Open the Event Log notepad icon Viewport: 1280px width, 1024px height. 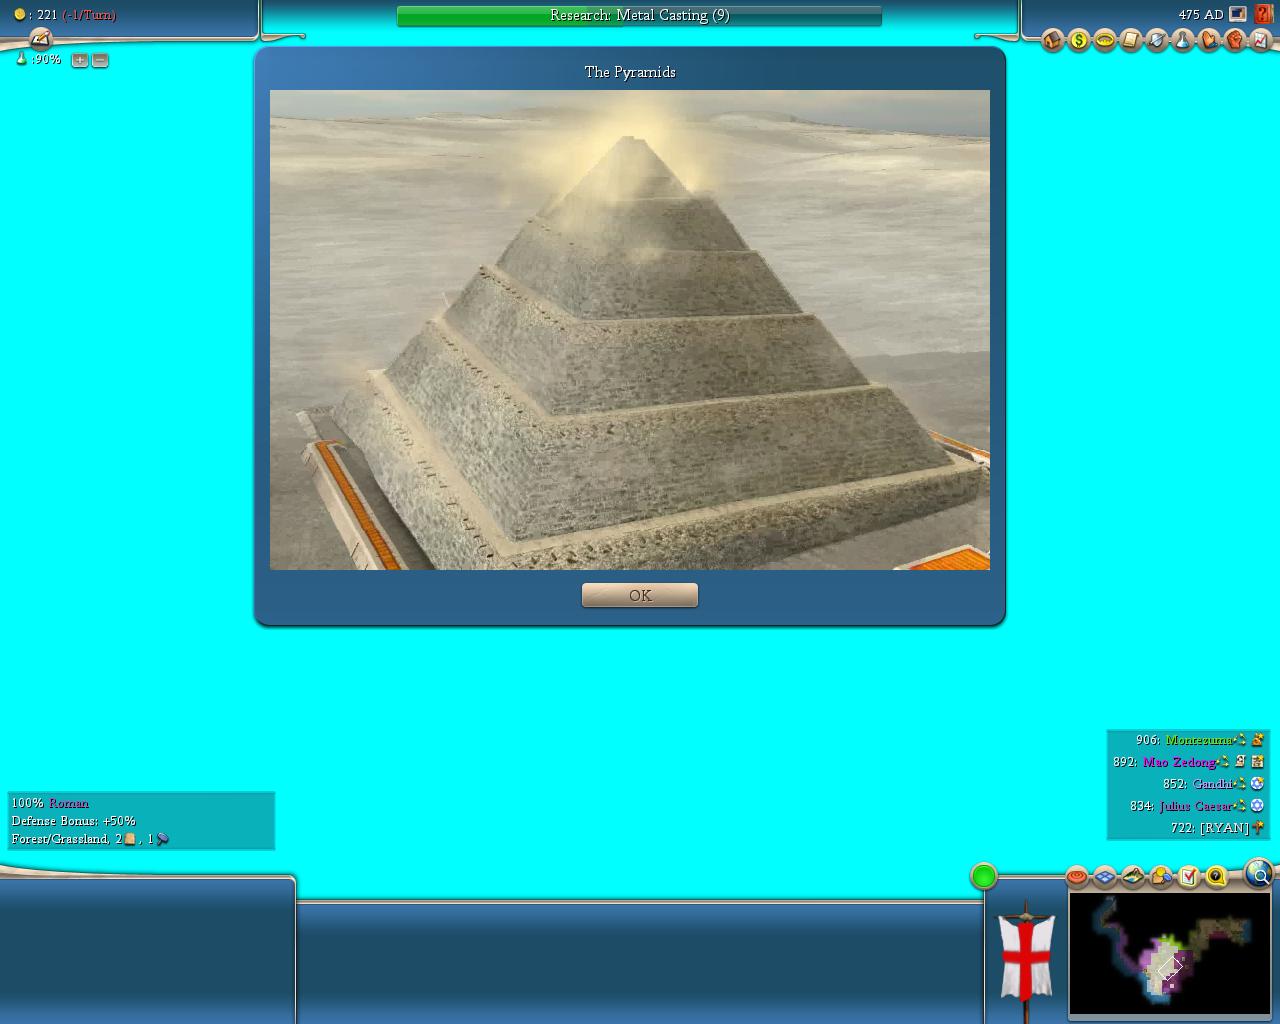[x=40, y=38]
